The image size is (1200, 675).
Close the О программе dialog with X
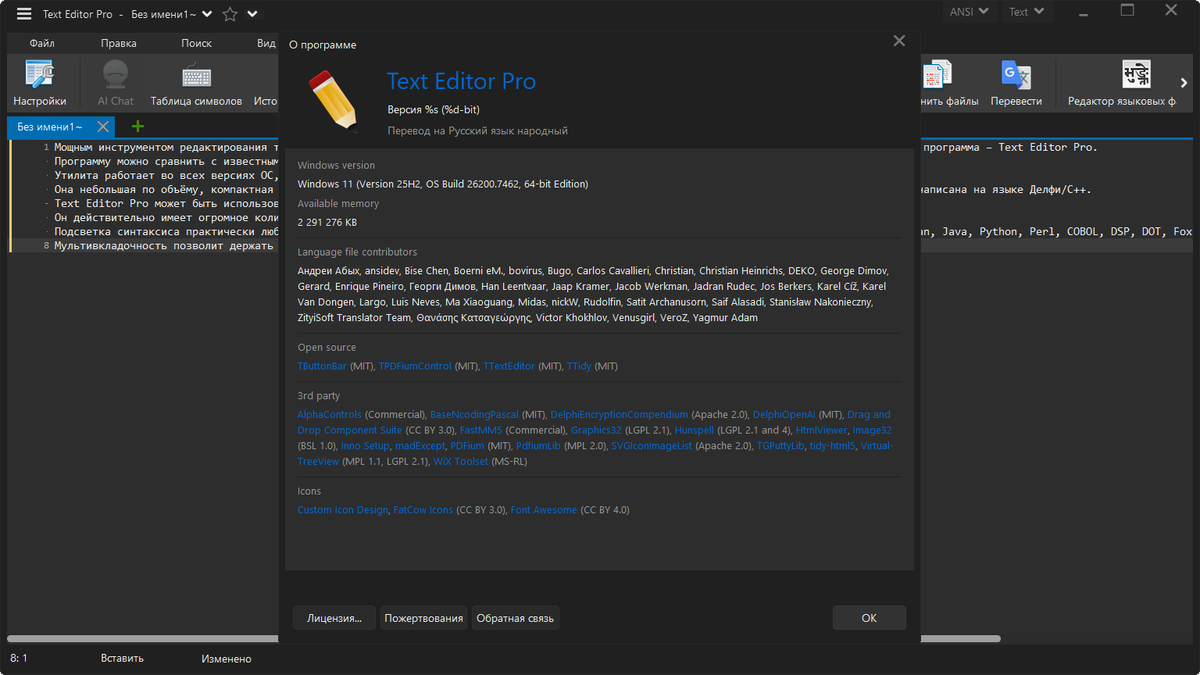point(899,41)
